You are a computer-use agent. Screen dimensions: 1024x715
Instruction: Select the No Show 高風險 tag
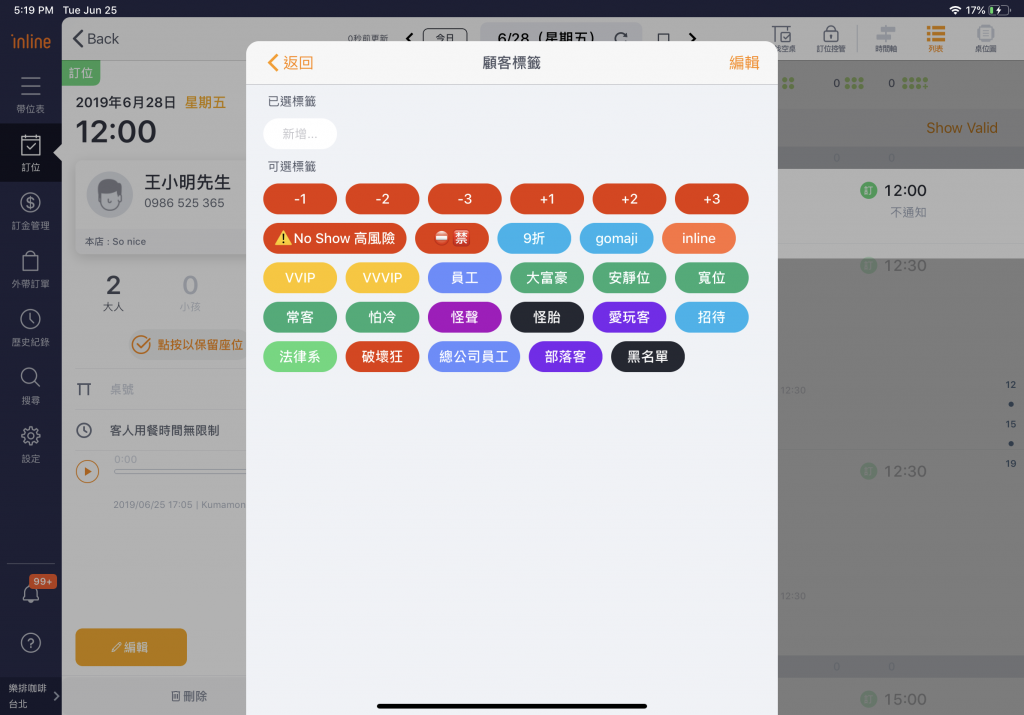coord(335,238)
